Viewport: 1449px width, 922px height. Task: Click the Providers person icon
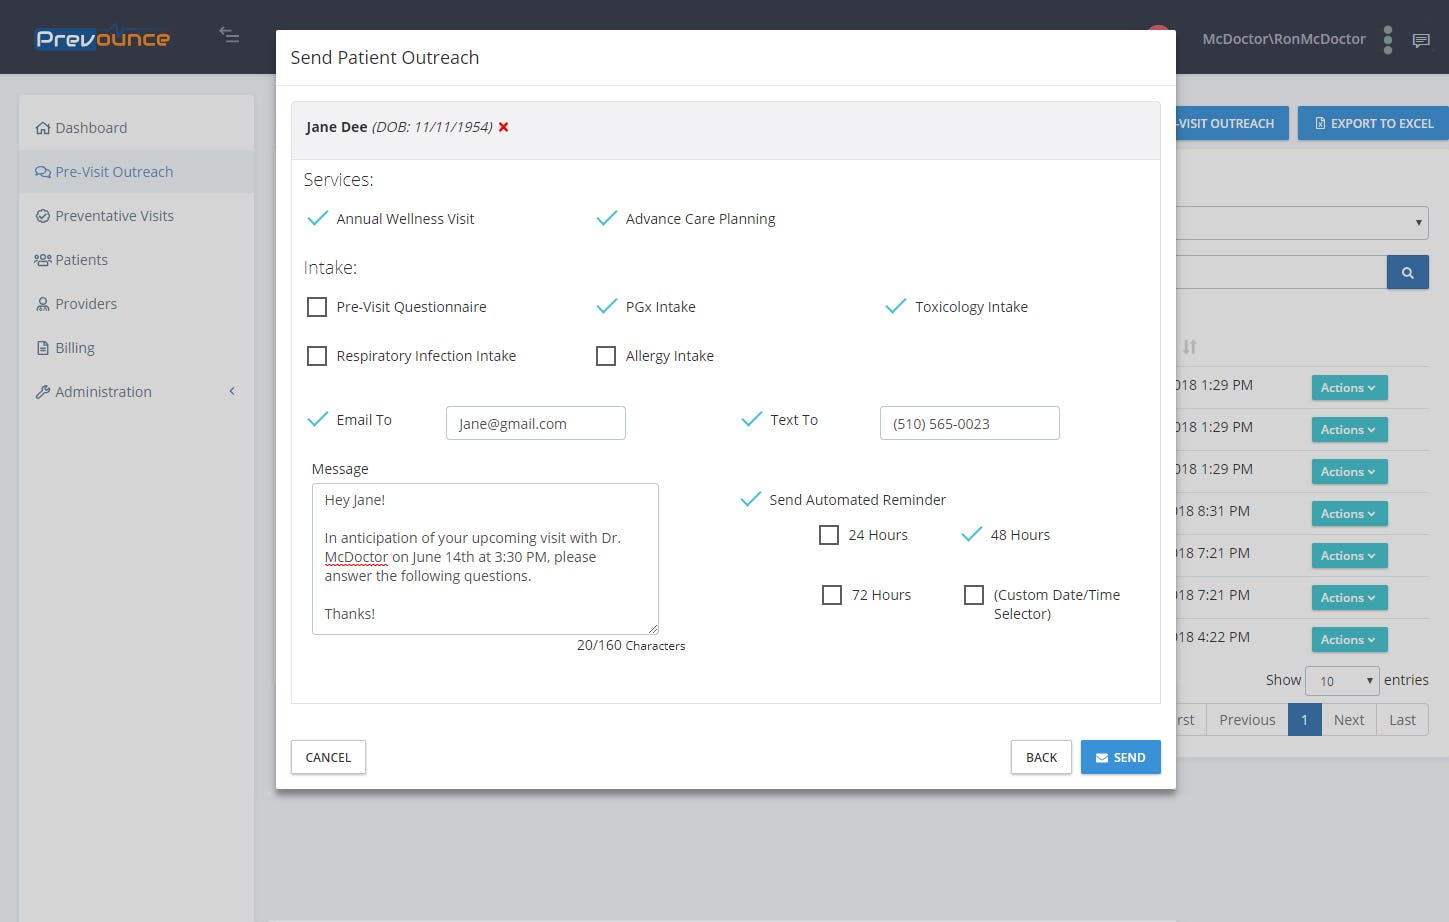(42, 303)
